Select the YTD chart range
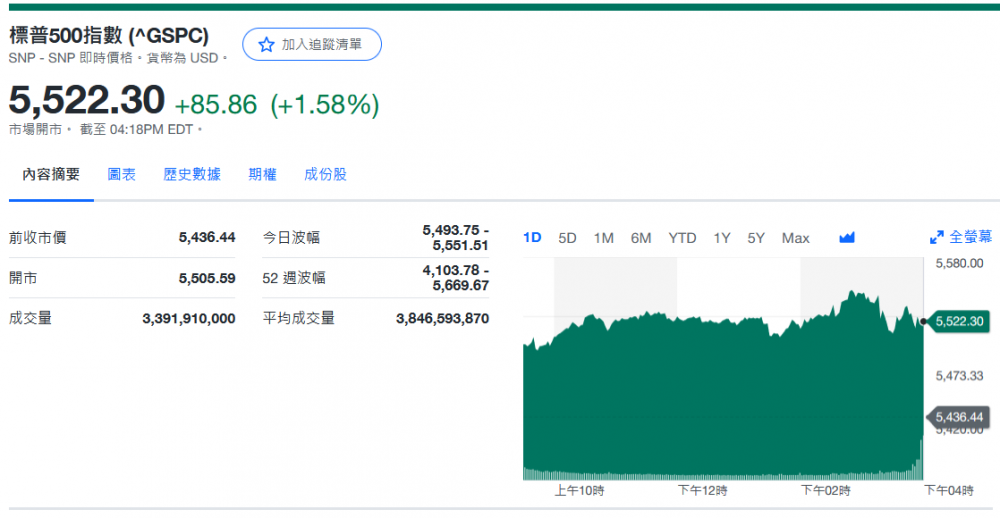The image size is (1000, 518). (x=682, y=238)
